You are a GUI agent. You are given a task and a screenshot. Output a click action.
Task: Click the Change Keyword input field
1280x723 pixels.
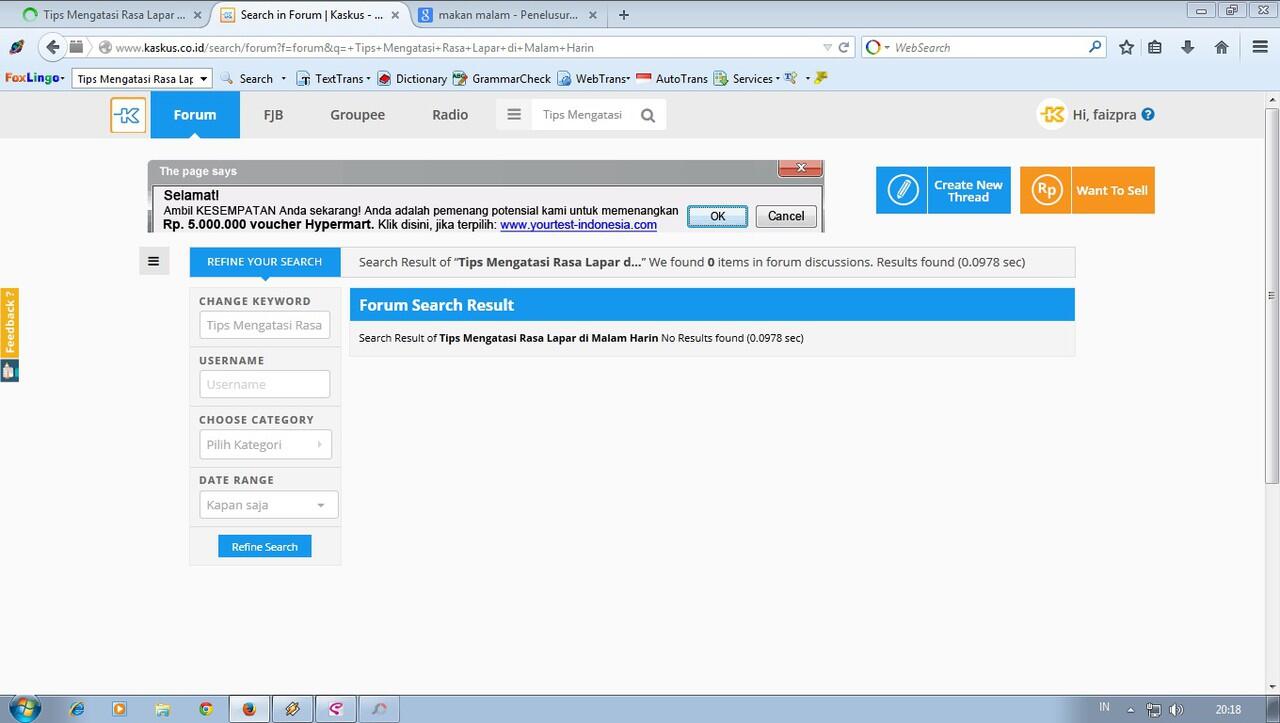coord(265,325)
